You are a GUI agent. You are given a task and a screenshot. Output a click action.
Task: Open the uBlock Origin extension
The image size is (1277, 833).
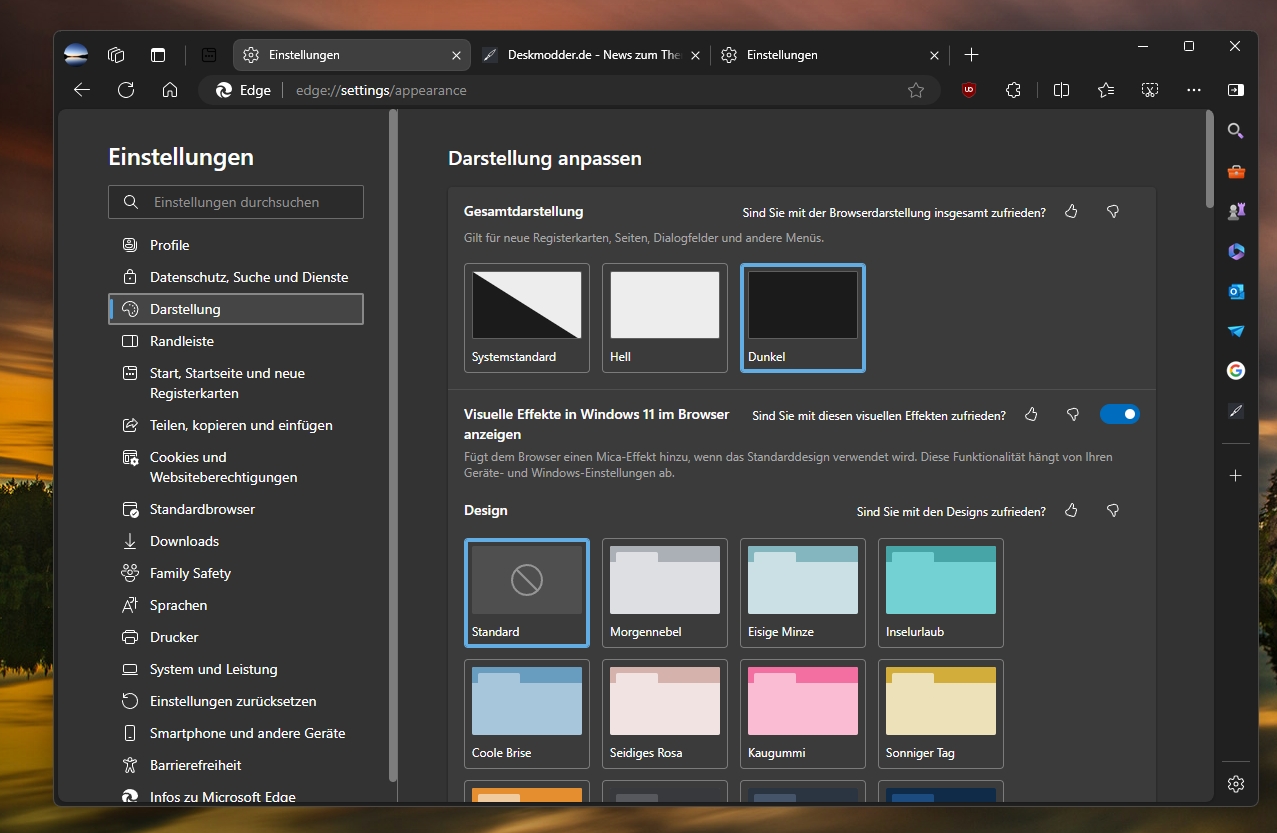[969, 90]
